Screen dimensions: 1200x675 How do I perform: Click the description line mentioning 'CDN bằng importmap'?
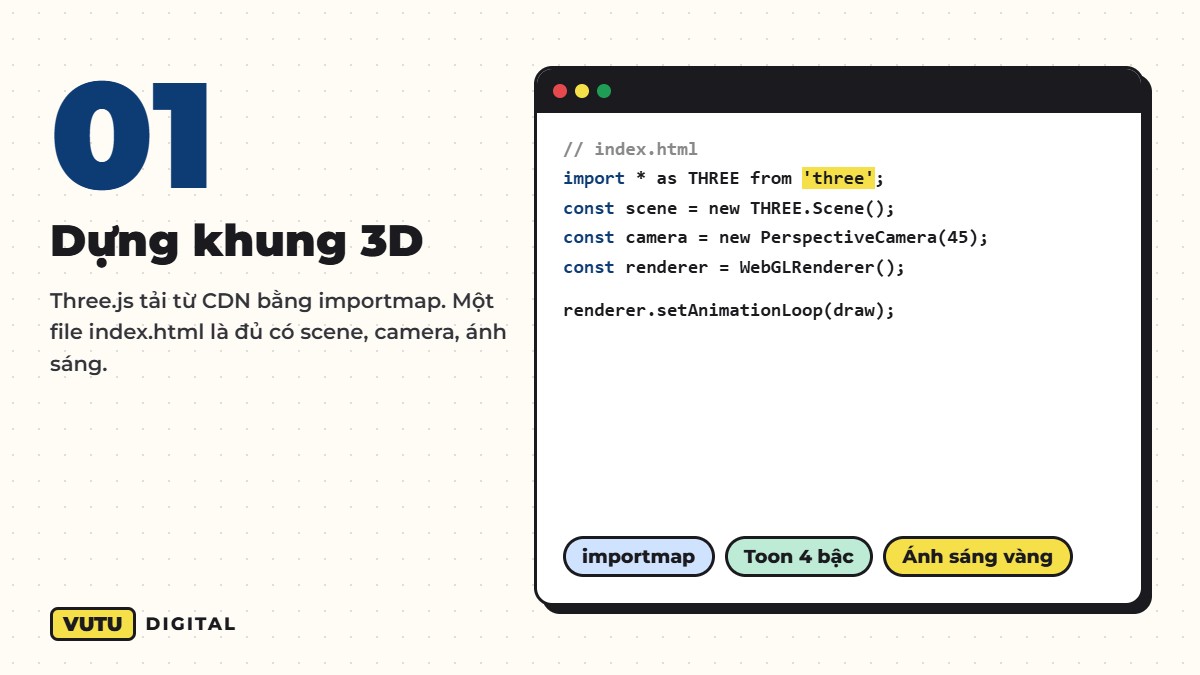tap(272, 301)
